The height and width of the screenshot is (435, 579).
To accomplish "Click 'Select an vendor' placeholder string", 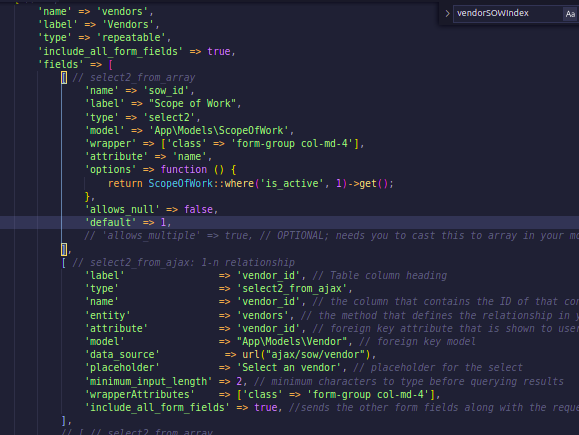I will pos(289,367).
